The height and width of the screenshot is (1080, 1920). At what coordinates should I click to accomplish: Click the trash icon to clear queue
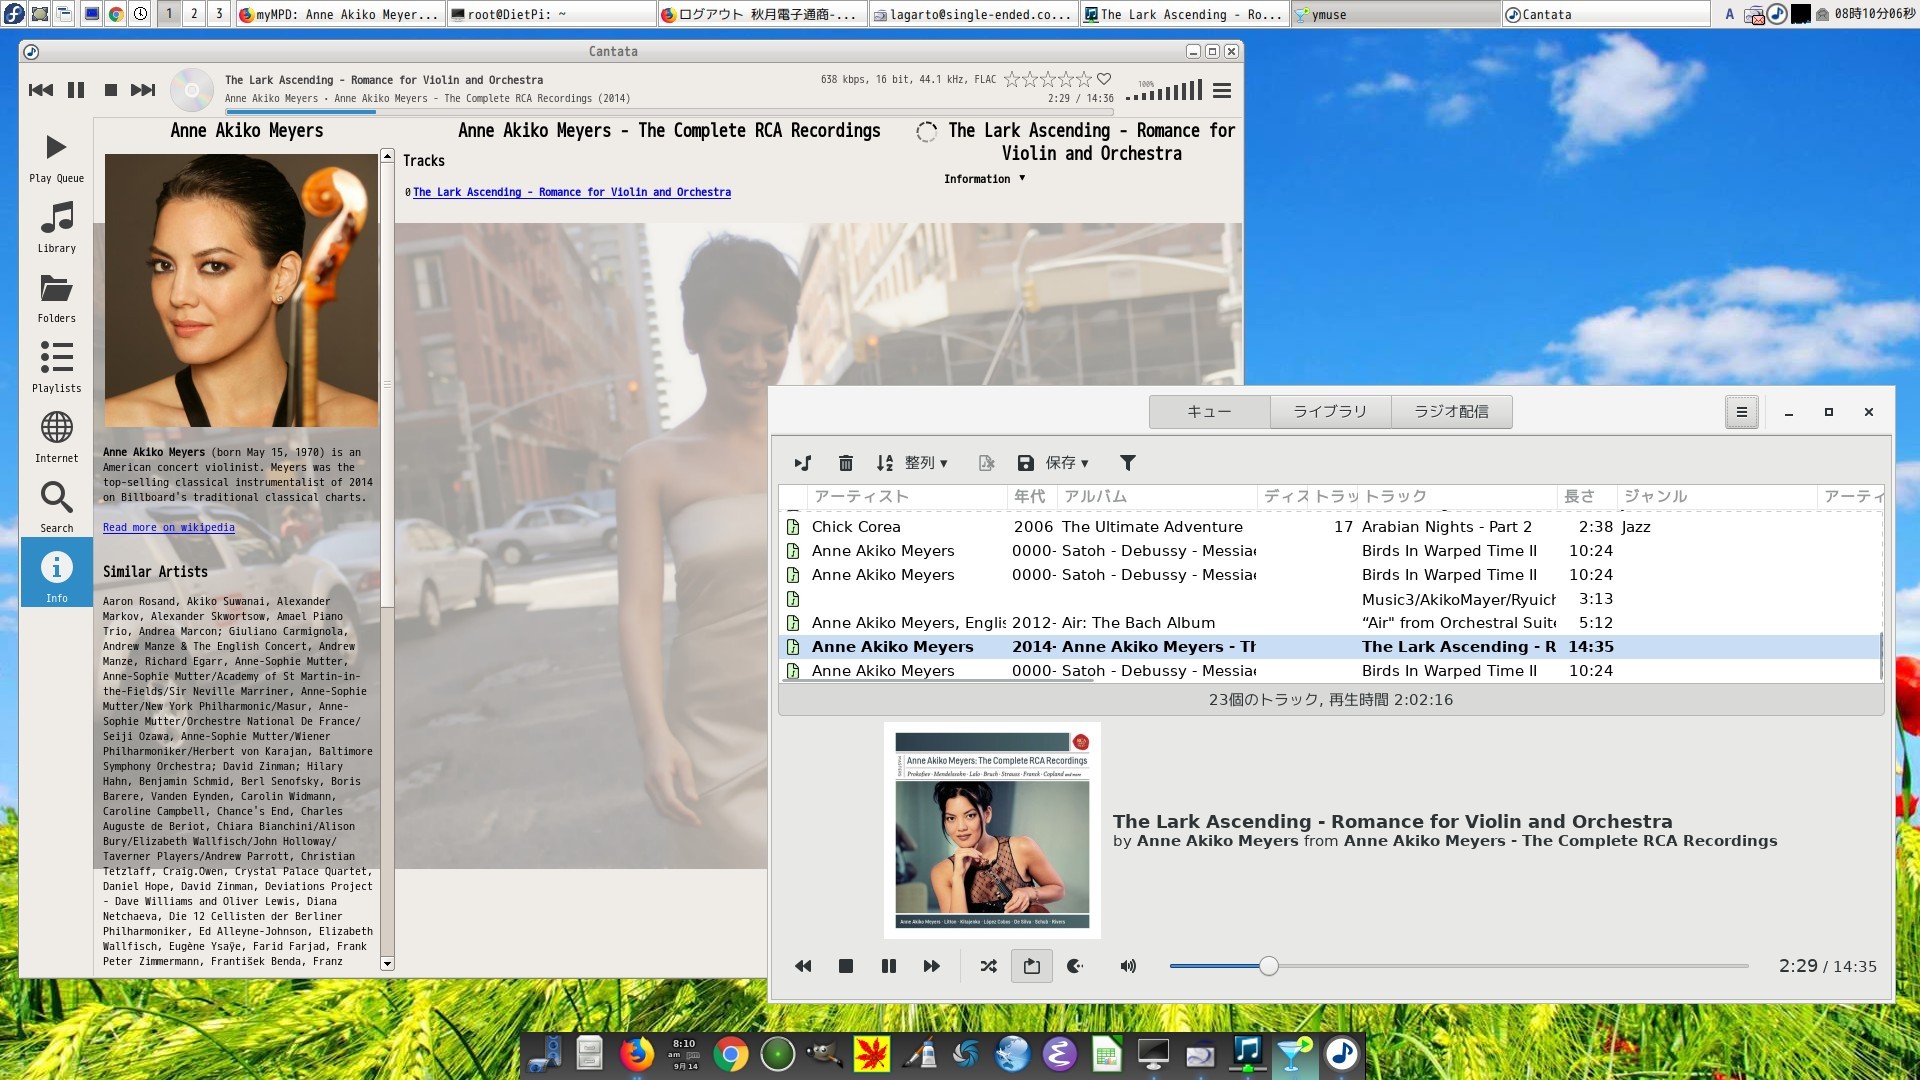[845, 463]
